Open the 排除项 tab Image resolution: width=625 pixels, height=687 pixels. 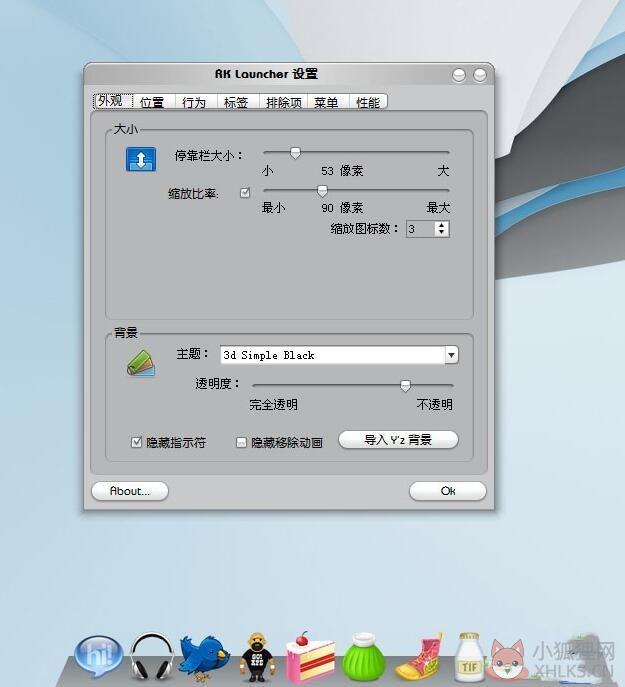[284, 102]
